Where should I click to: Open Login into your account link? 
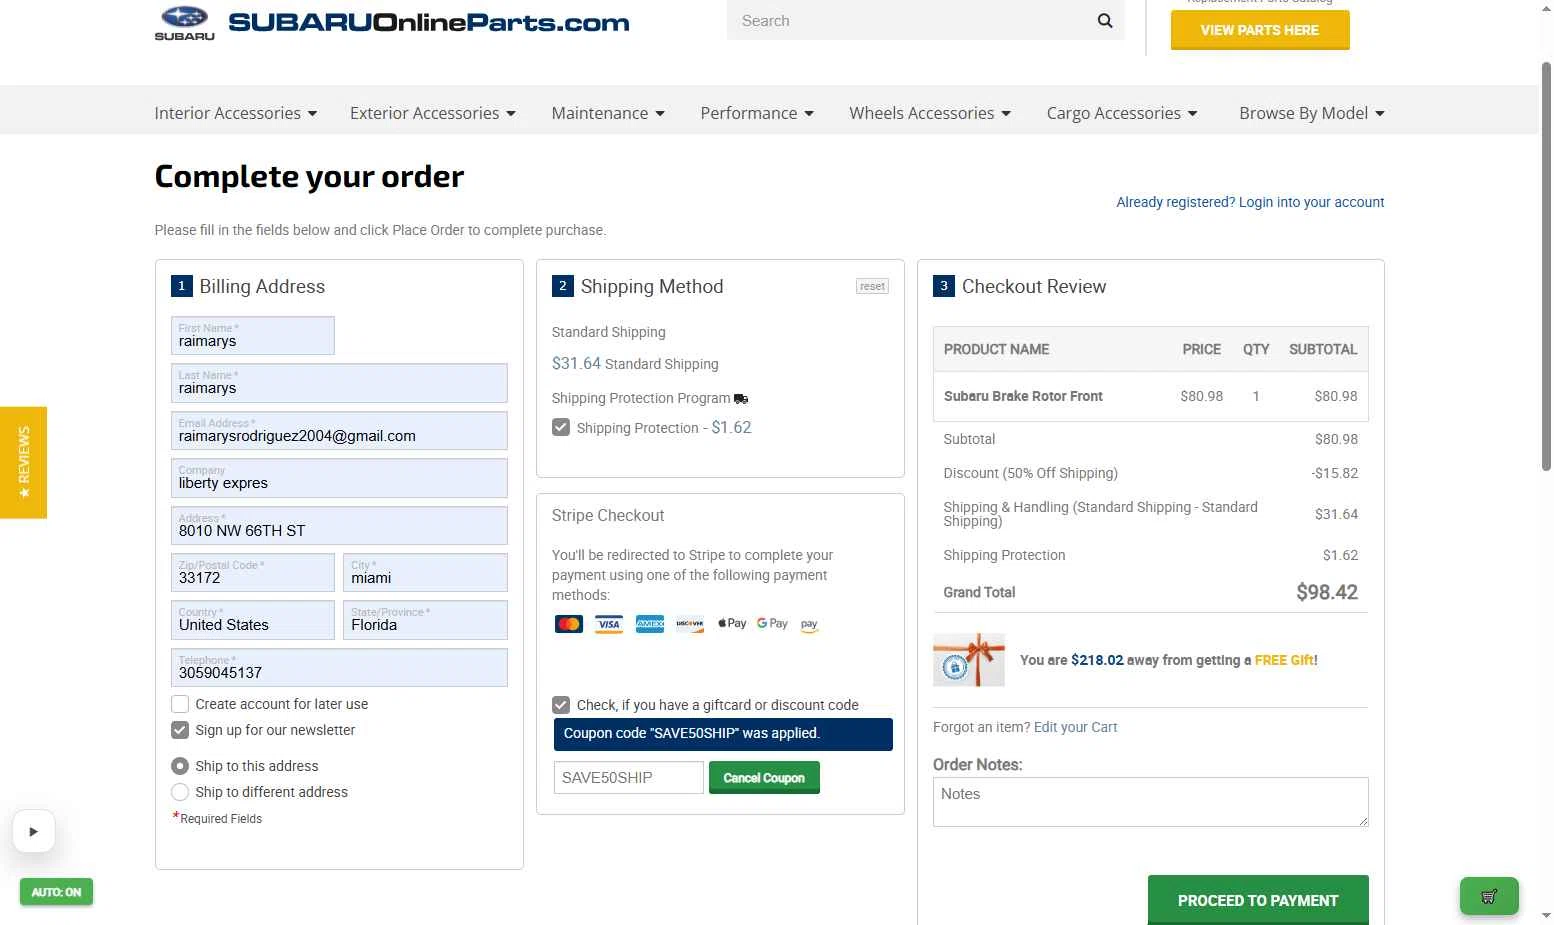pyautogui.click(x=1311, y=202)
